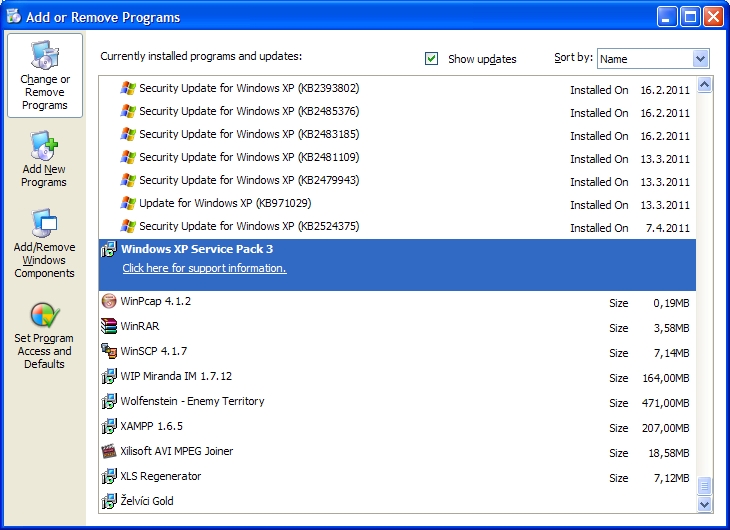Select WIP Miranda IM 1.7.12 entry
Image resolution: width=730 pixels, height=530 pixels.
point(397,376)
